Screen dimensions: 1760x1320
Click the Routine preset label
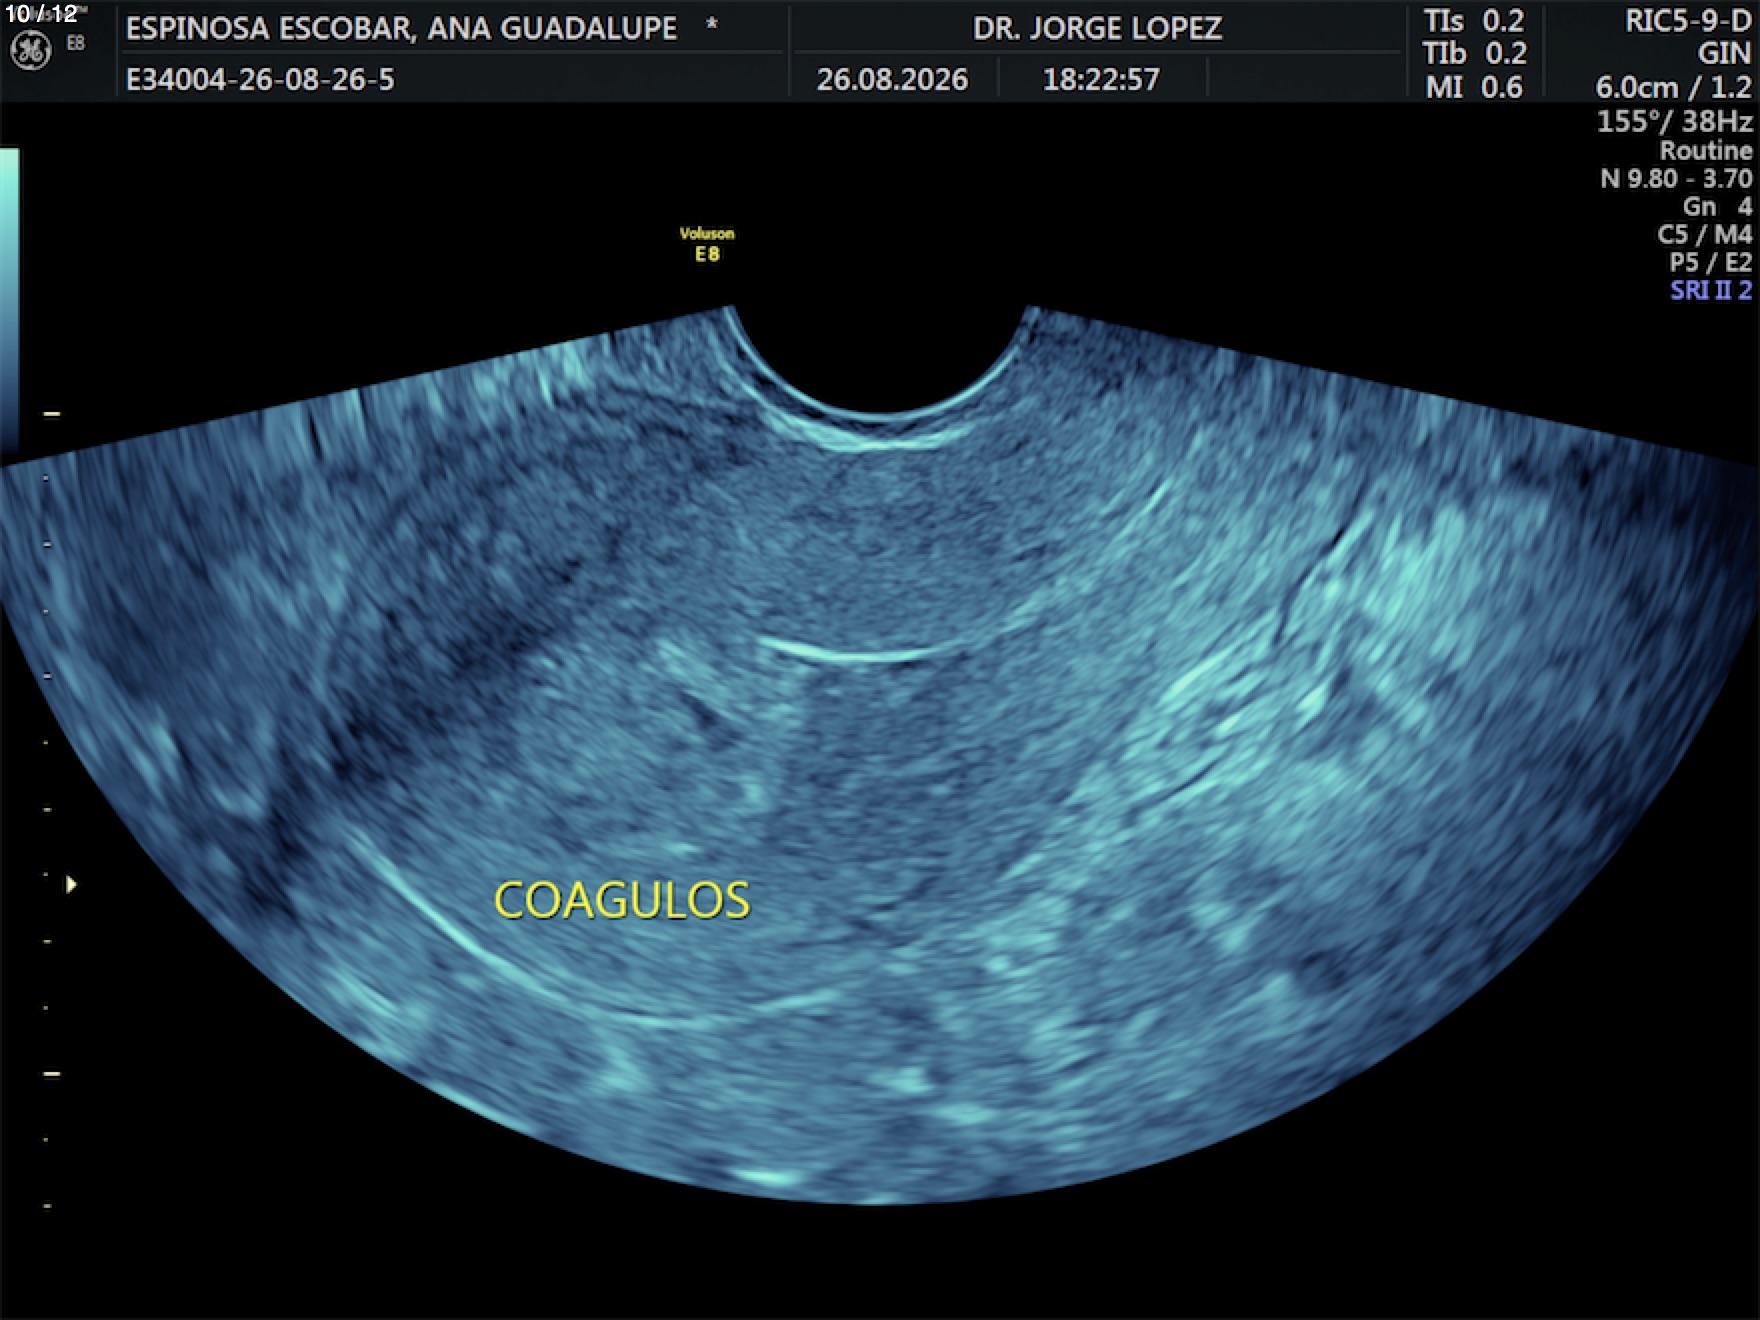coord(1706,151)
